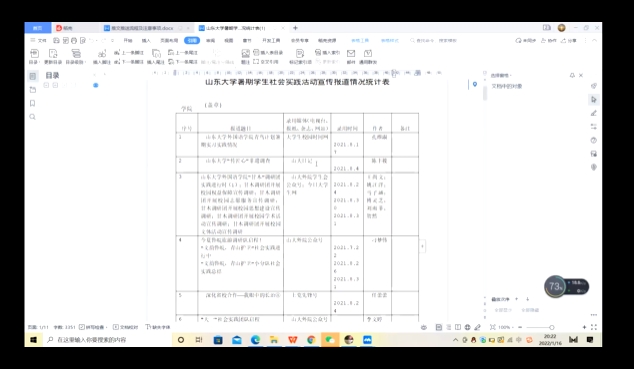The image size is (634, 371).
Task: Click the Windows taskbar search box
Action: point(108,340)
